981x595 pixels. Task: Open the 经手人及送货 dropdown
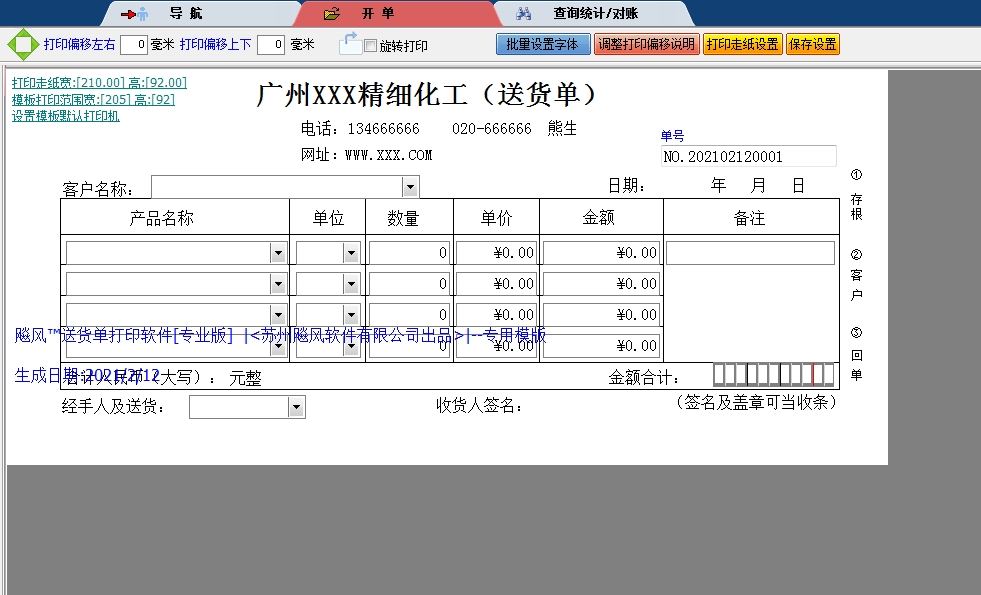[295, 406]
